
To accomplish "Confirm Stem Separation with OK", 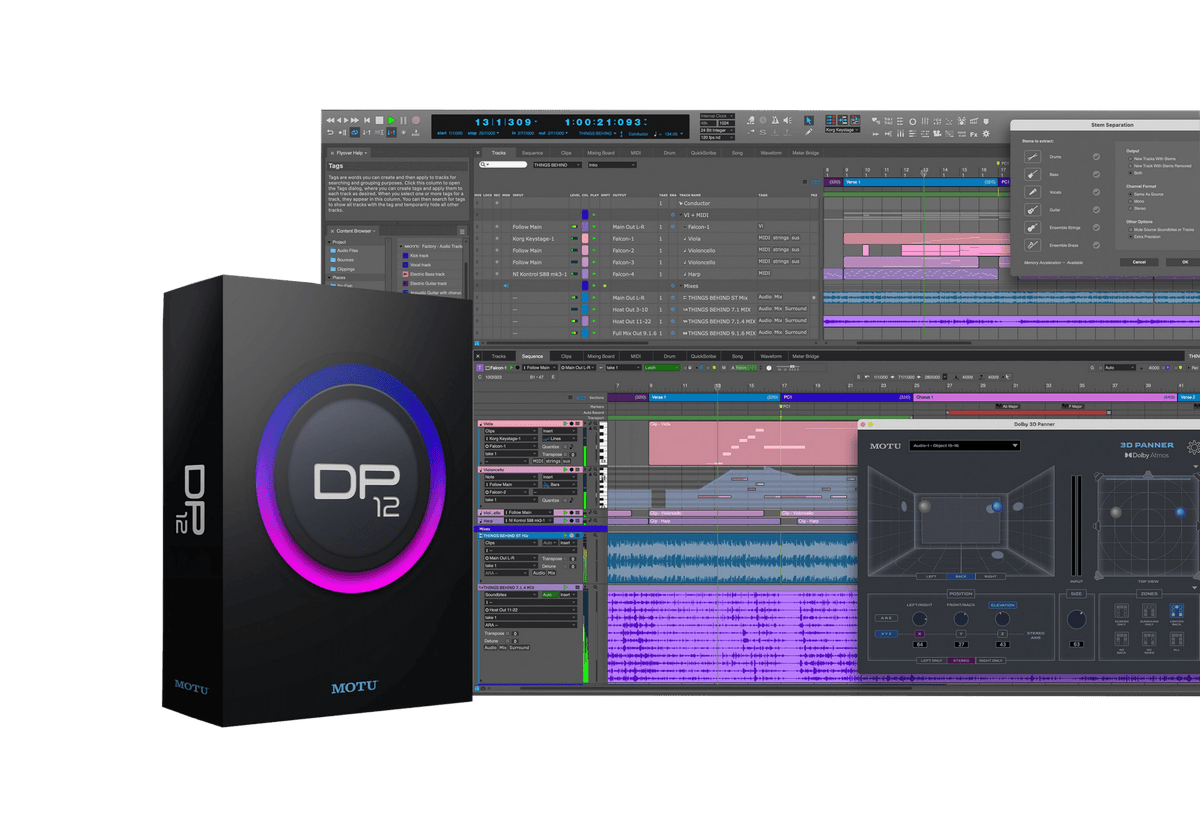I will 1184,262.
